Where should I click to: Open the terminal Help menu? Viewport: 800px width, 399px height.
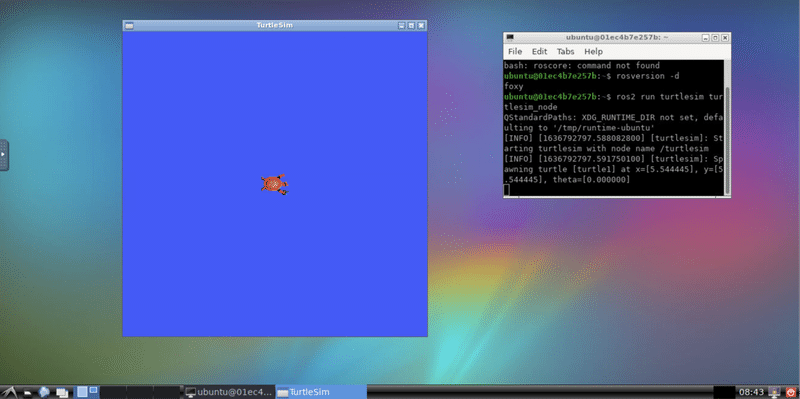pos(593,52)
